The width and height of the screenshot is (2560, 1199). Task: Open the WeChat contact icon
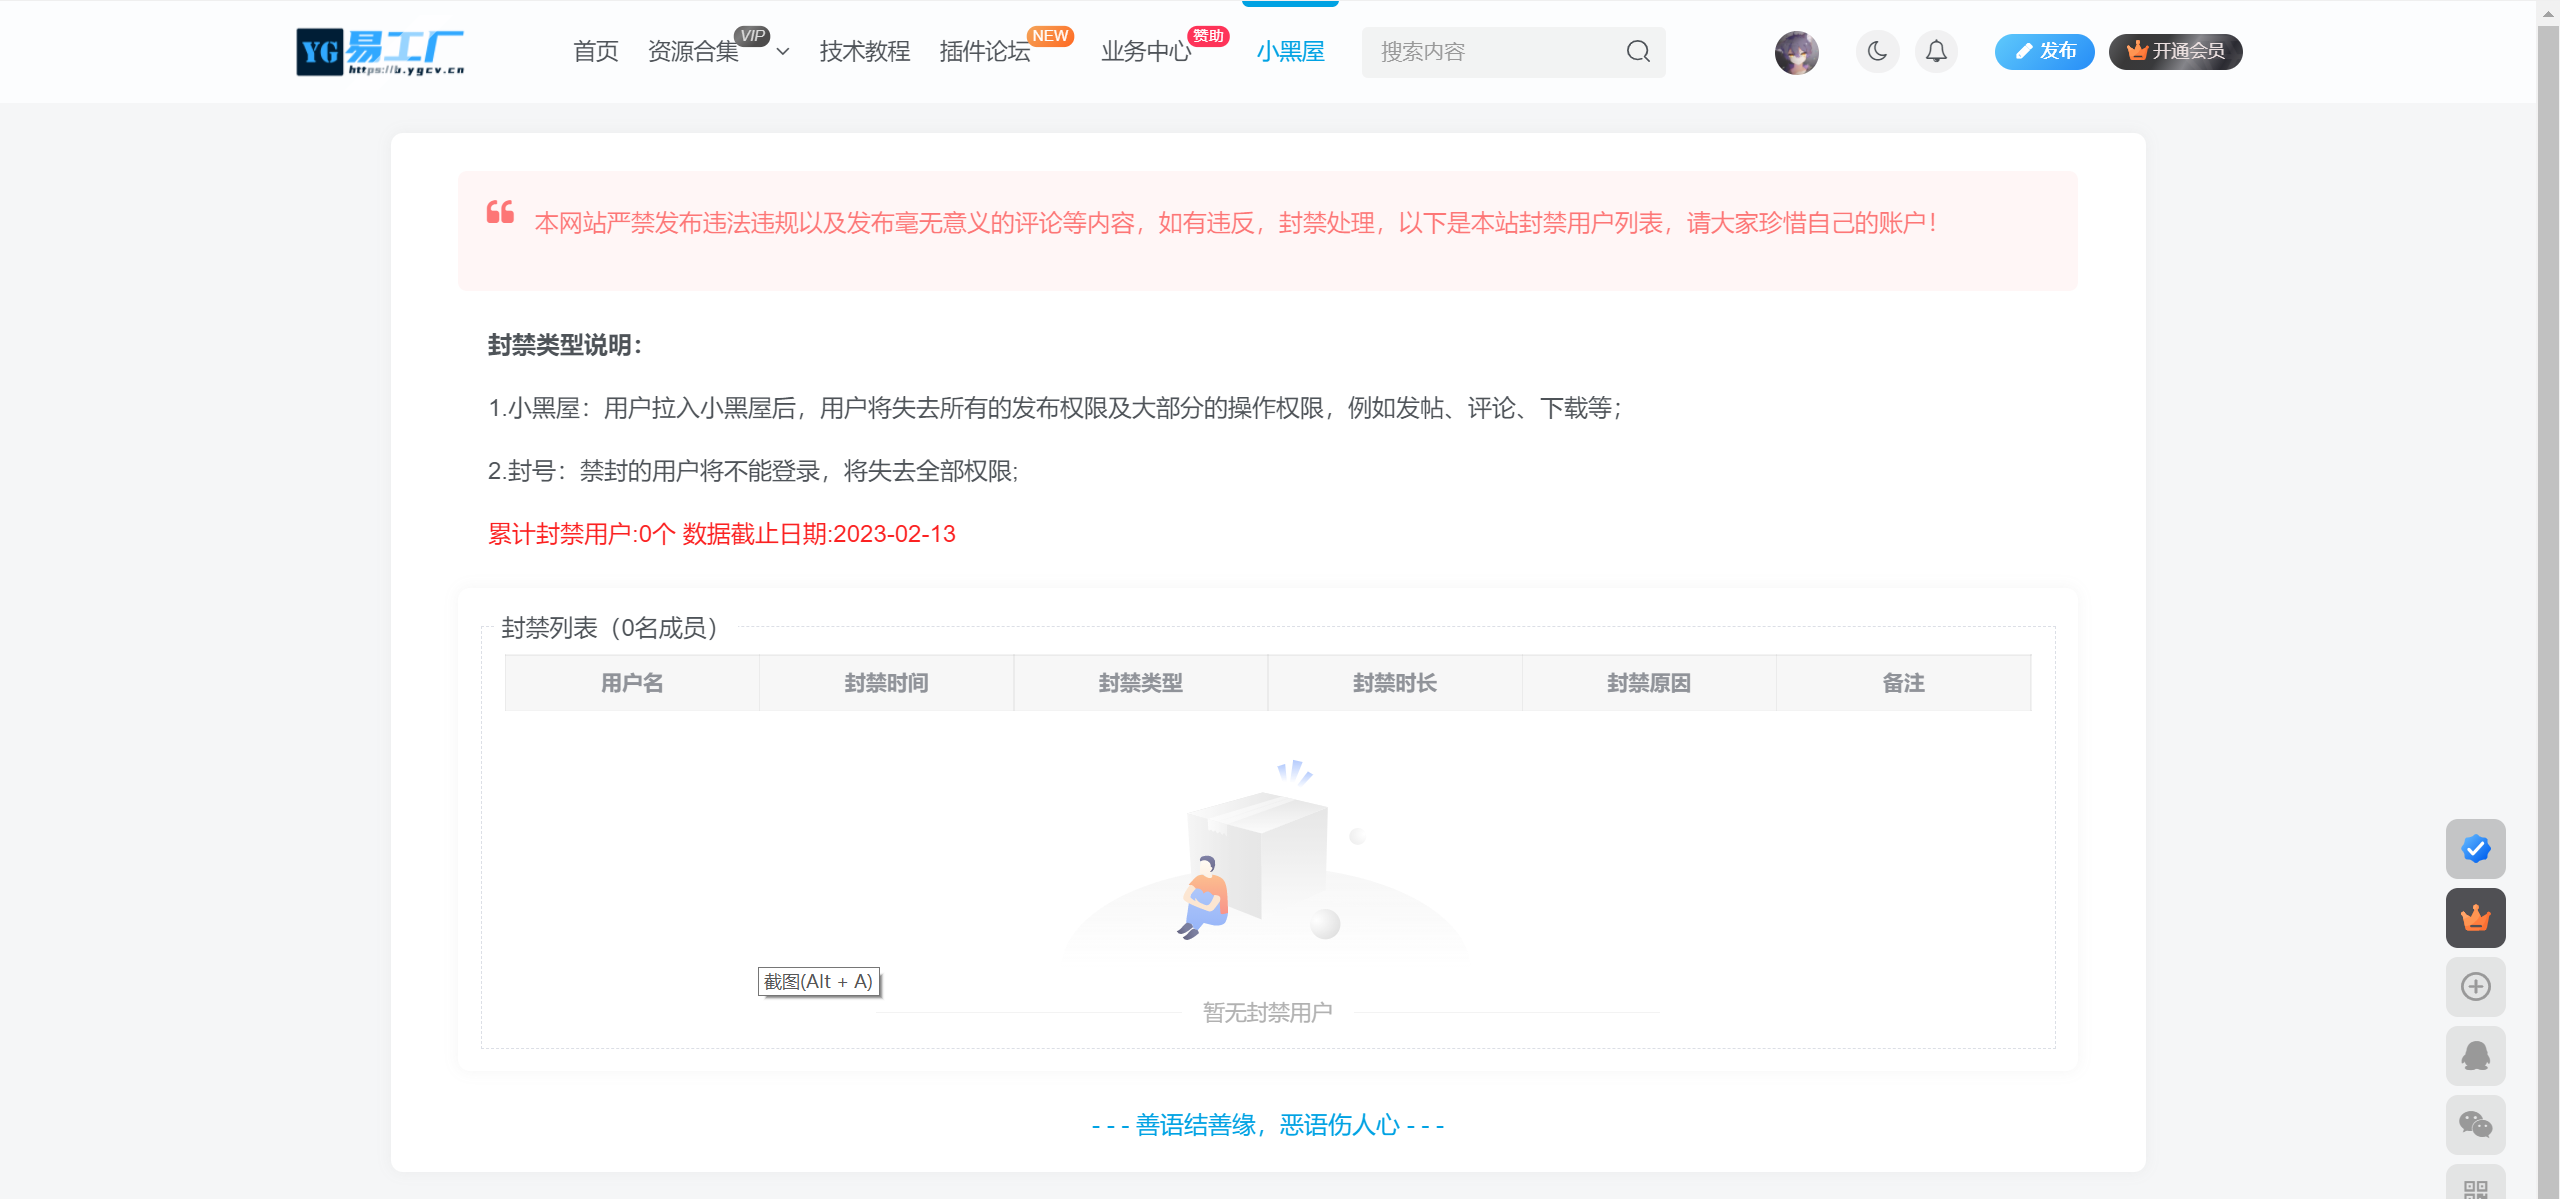2475,1125
